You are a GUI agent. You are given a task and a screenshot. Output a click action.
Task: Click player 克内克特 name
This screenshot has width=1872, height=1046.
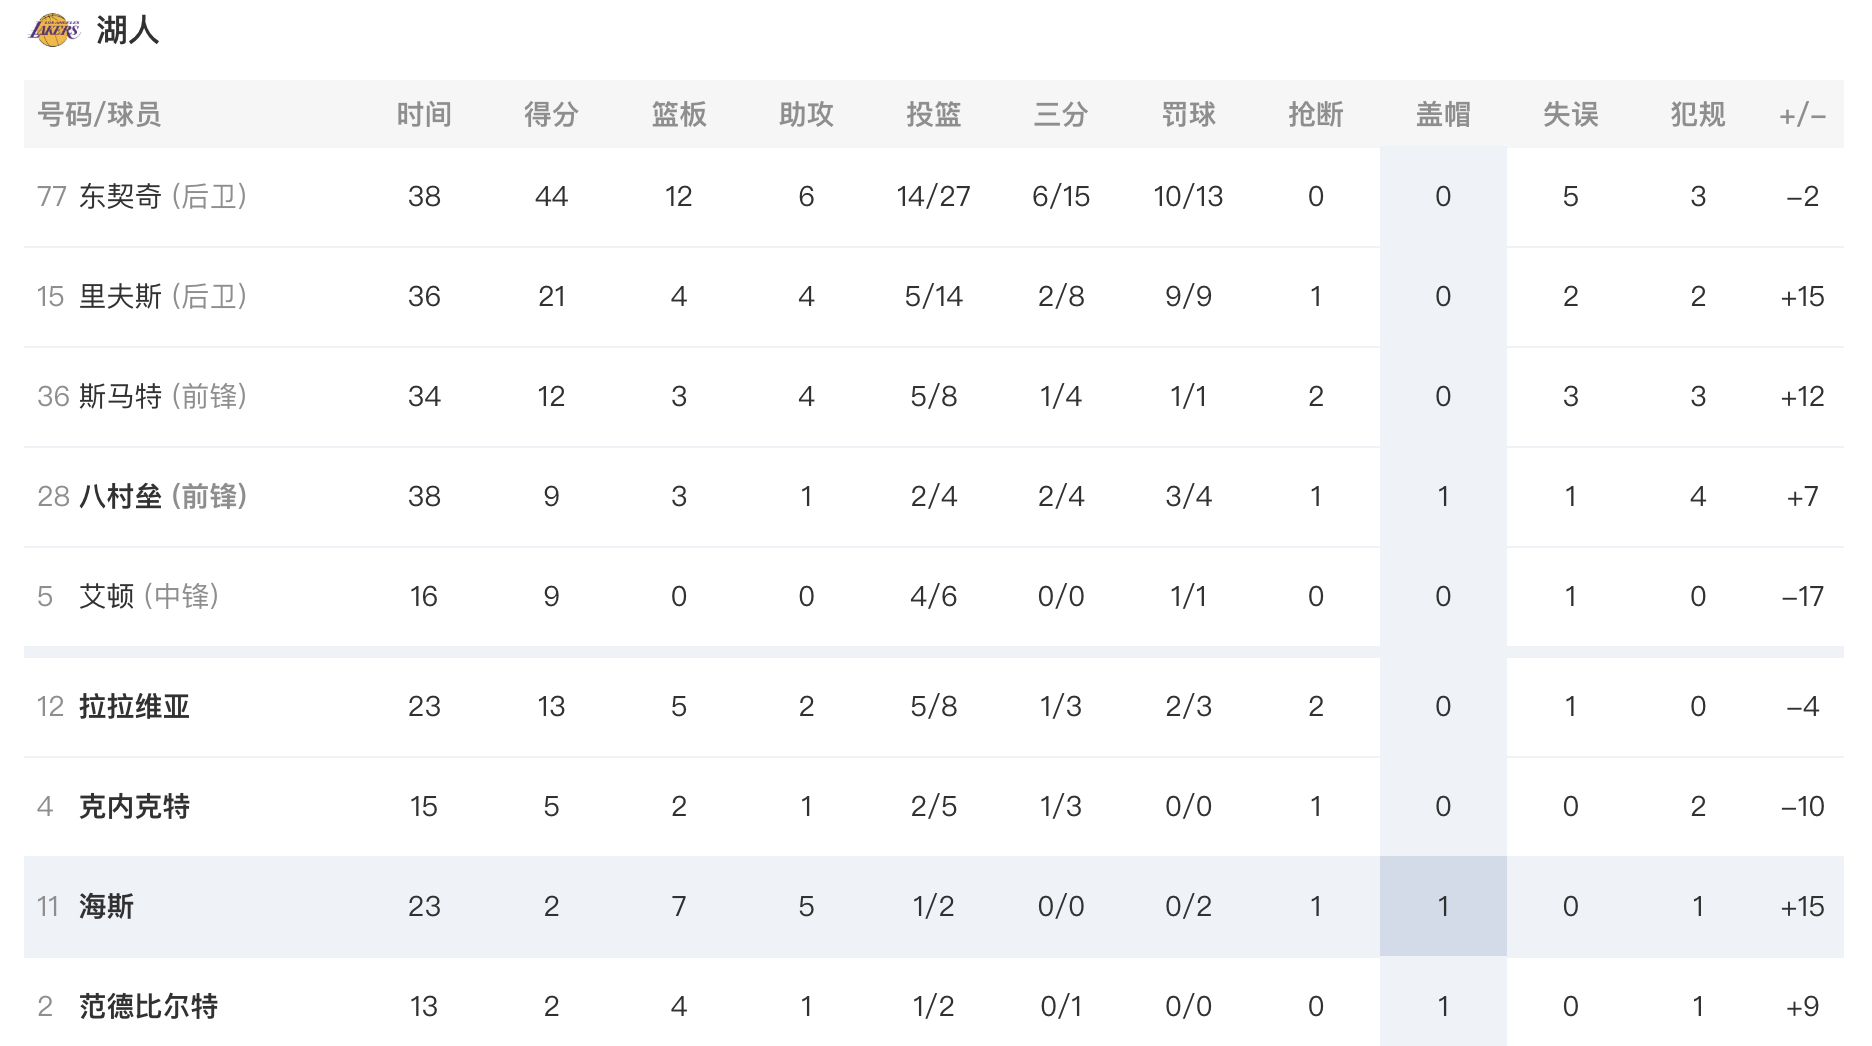[134, 807]
